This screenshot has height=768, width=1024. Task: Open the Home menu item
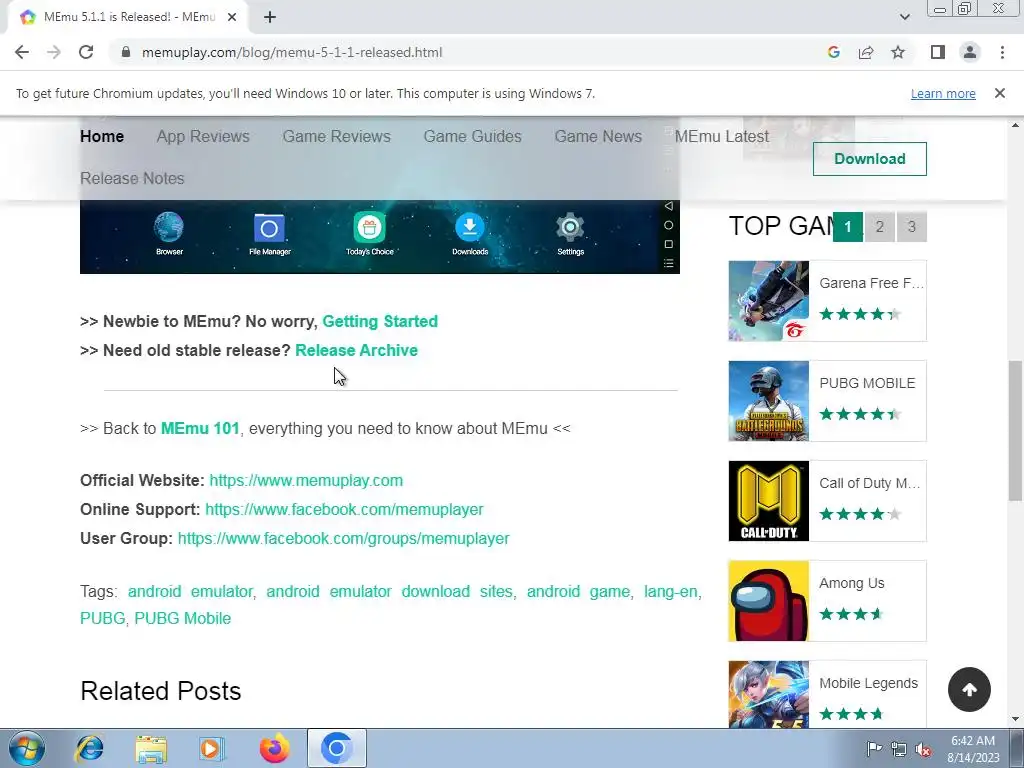[x=102, y=136]
